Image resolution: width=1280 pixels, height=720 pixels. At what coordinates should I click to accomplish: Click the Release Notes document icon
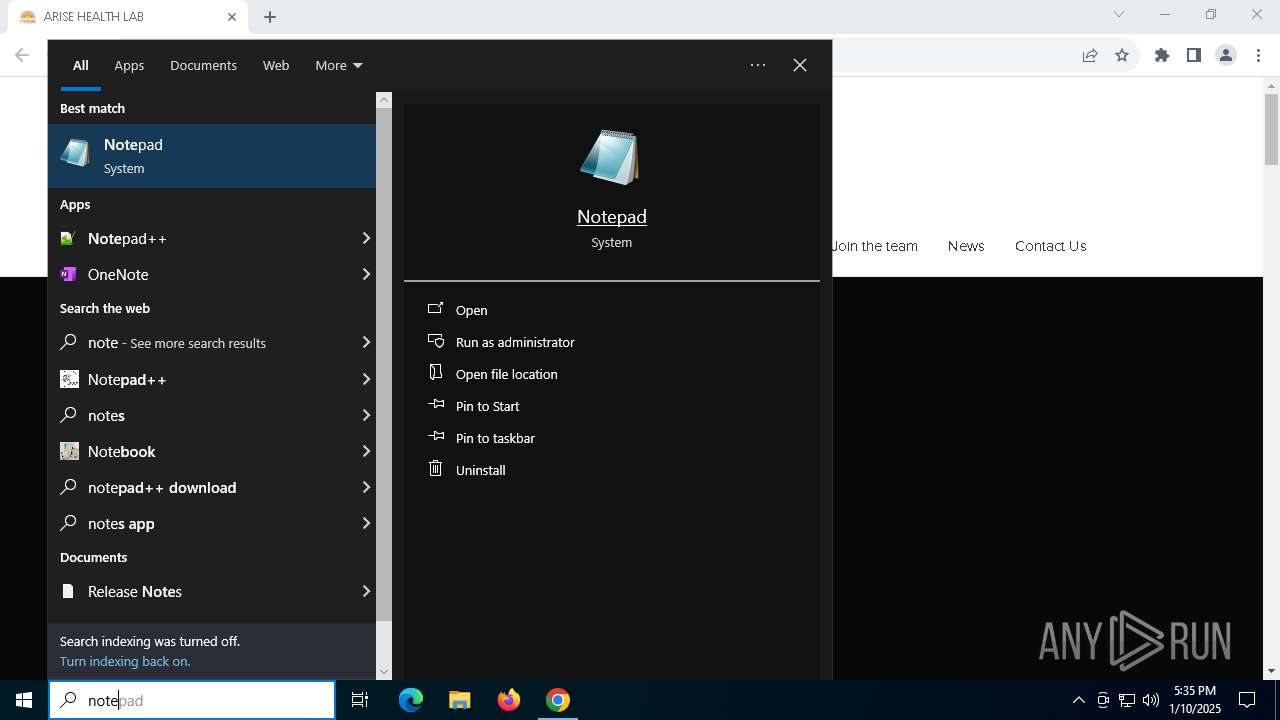[68, 591]
